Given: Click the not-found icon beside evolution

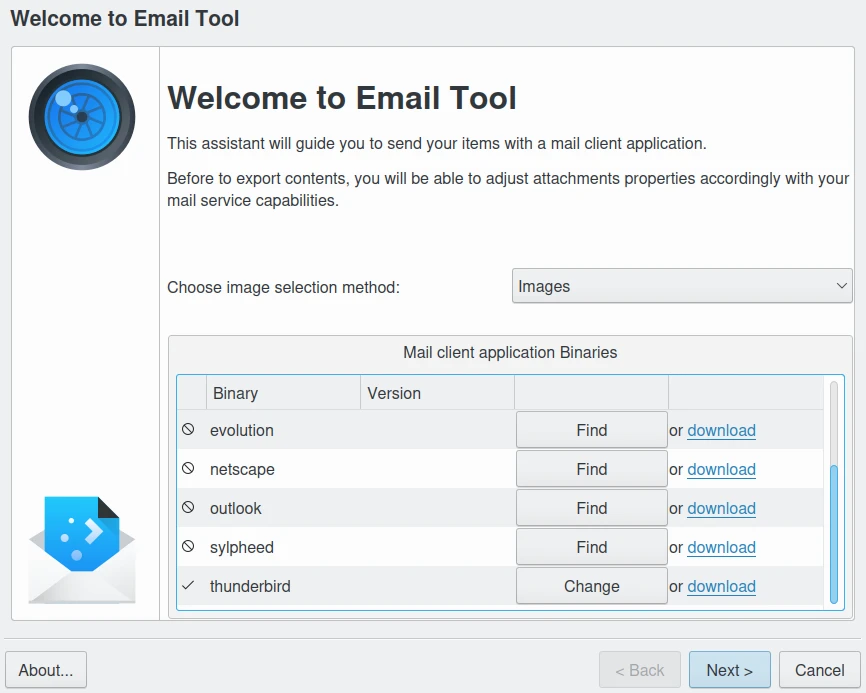Looking at the screenshot, I should pos(188,430).
